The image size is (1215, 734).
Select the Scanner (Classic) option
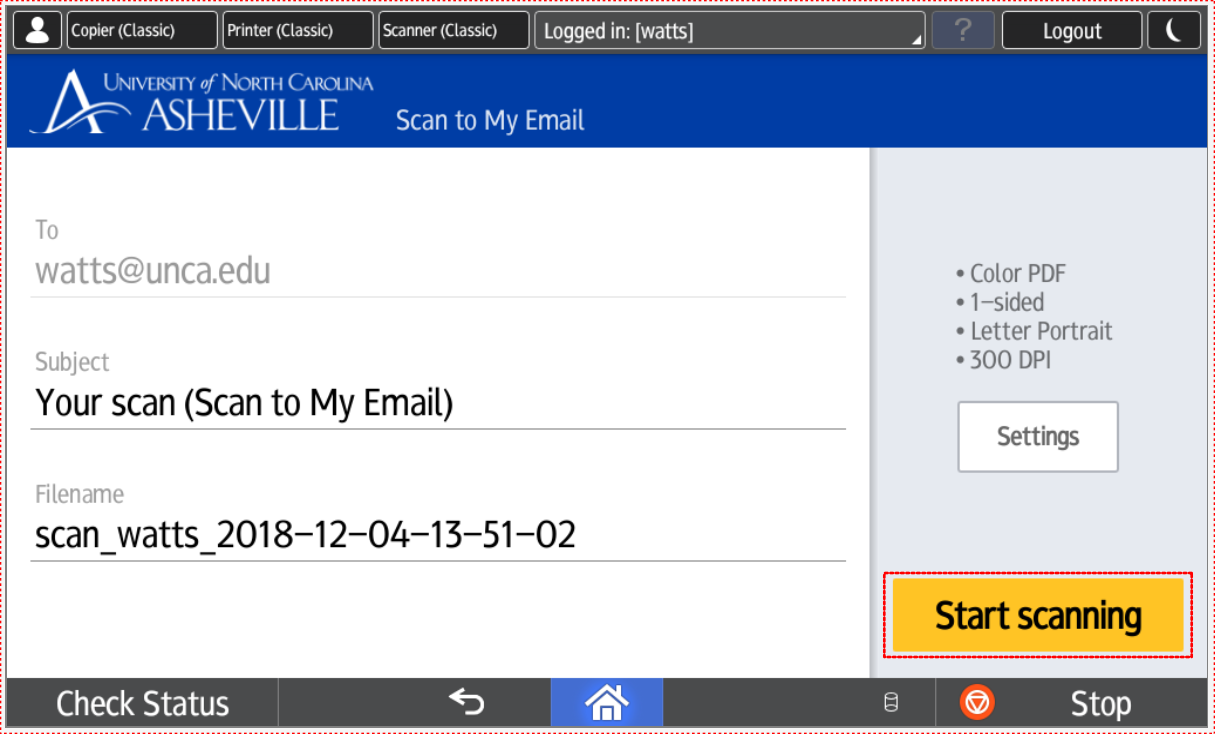point(453,31)
